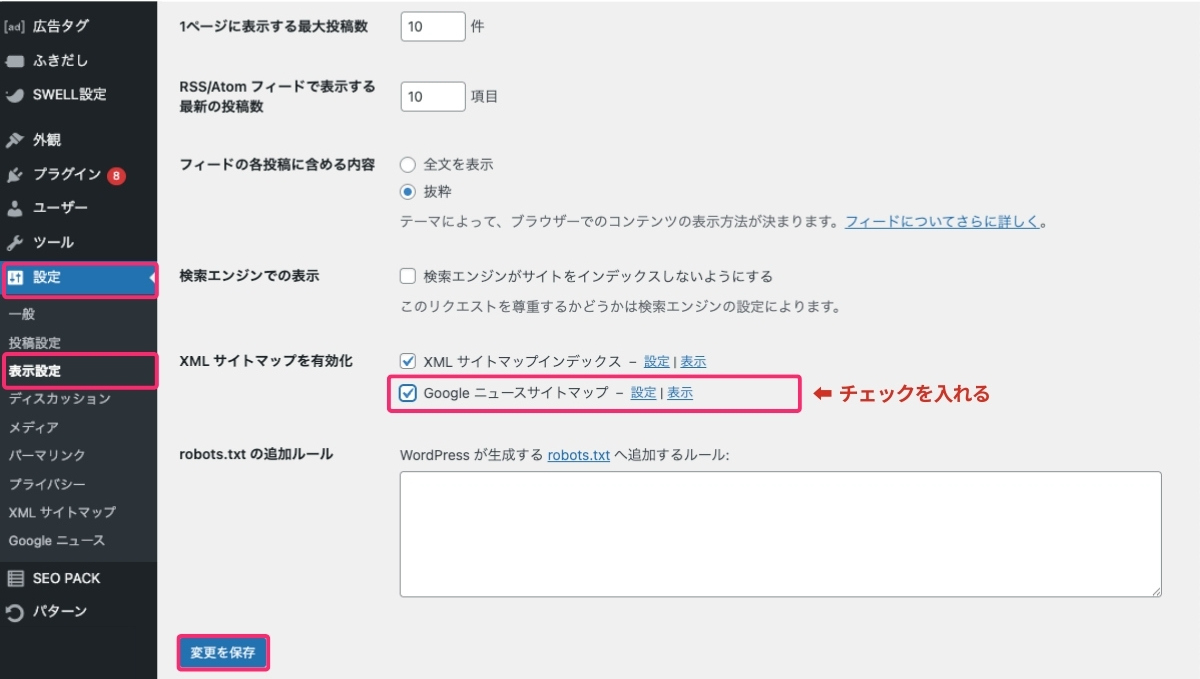Open パーマリンク settings from the sidebar
1200x679 pixels.
point(43,454)
